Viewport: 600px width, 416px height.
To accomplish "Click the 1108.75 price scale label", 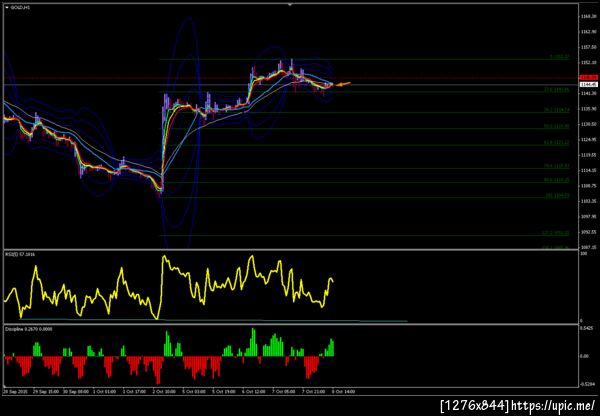I will point(587,186).
